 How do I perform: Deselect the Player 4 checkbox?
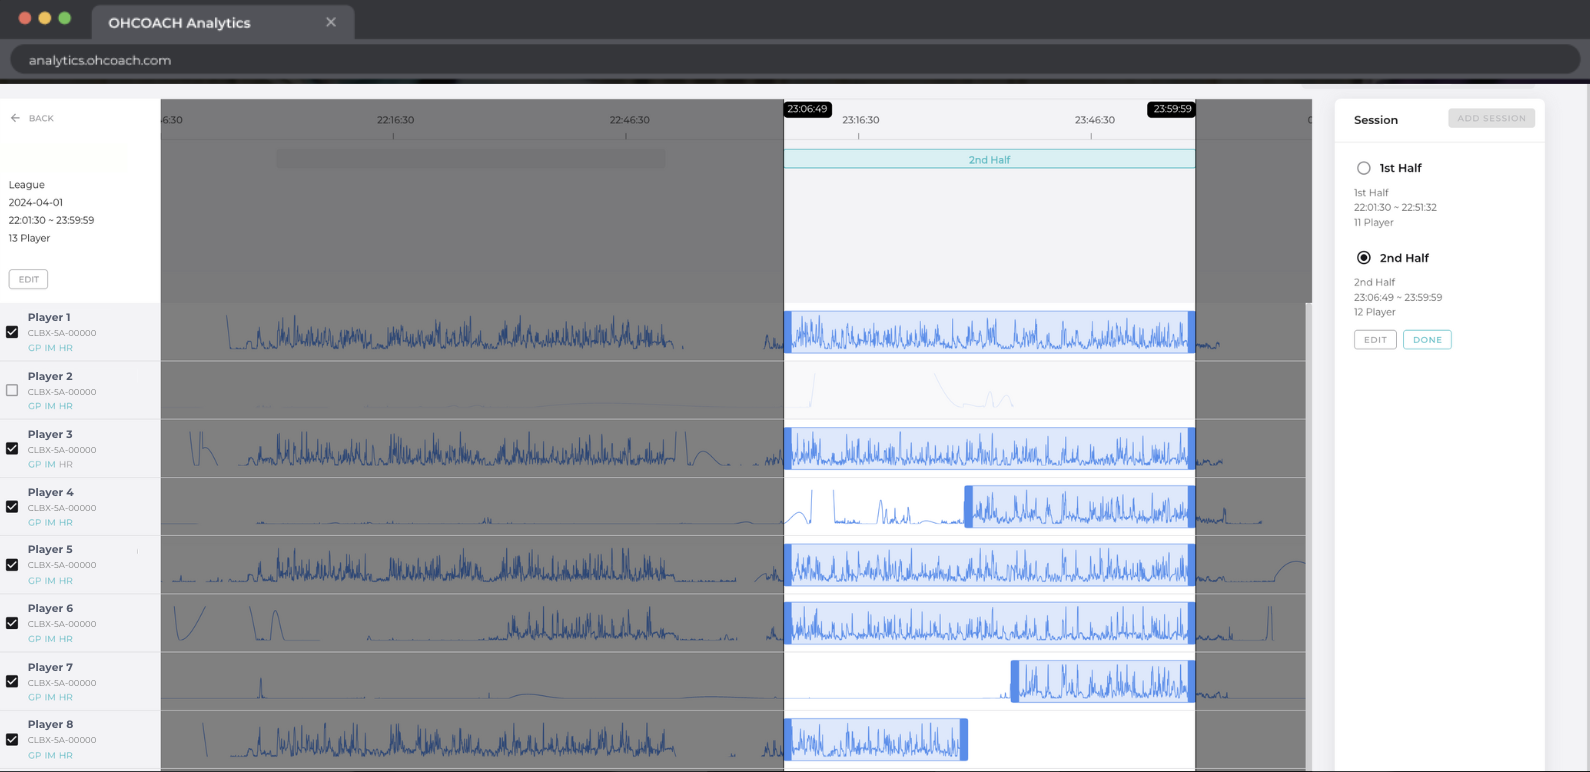(12, 506)
